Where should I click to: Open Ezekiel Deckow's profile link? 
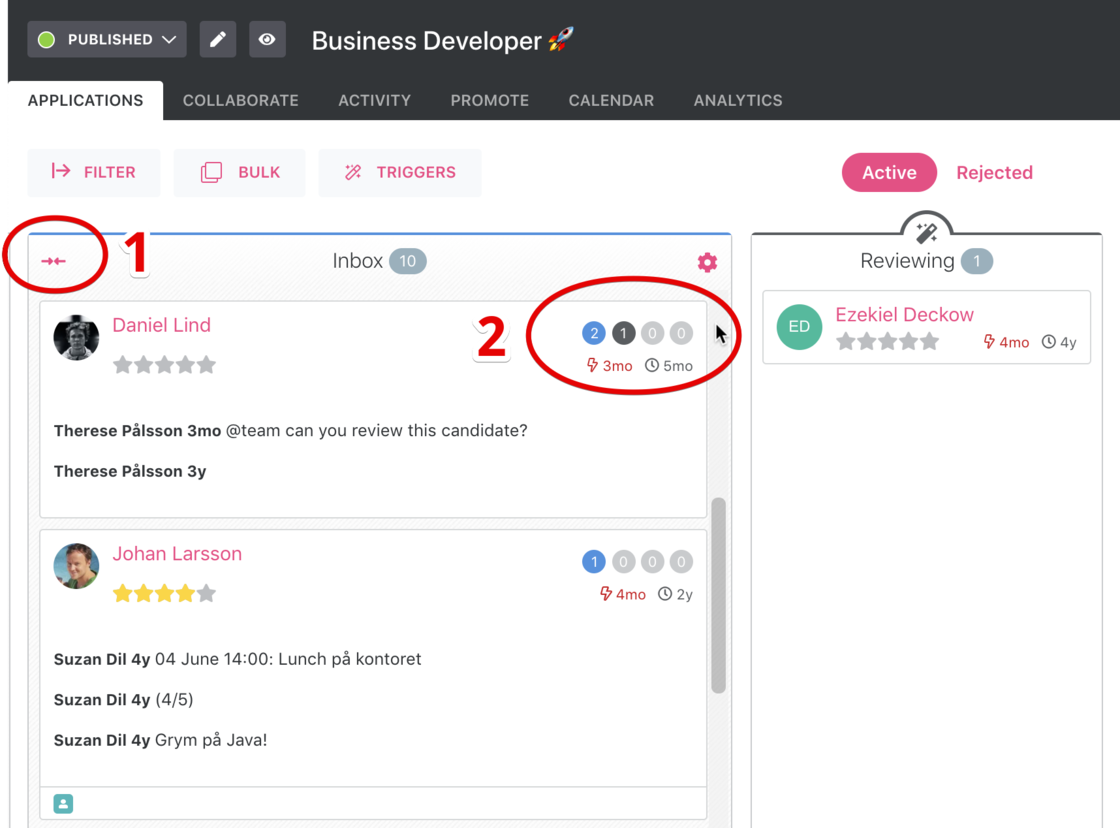tap(904, 314)
